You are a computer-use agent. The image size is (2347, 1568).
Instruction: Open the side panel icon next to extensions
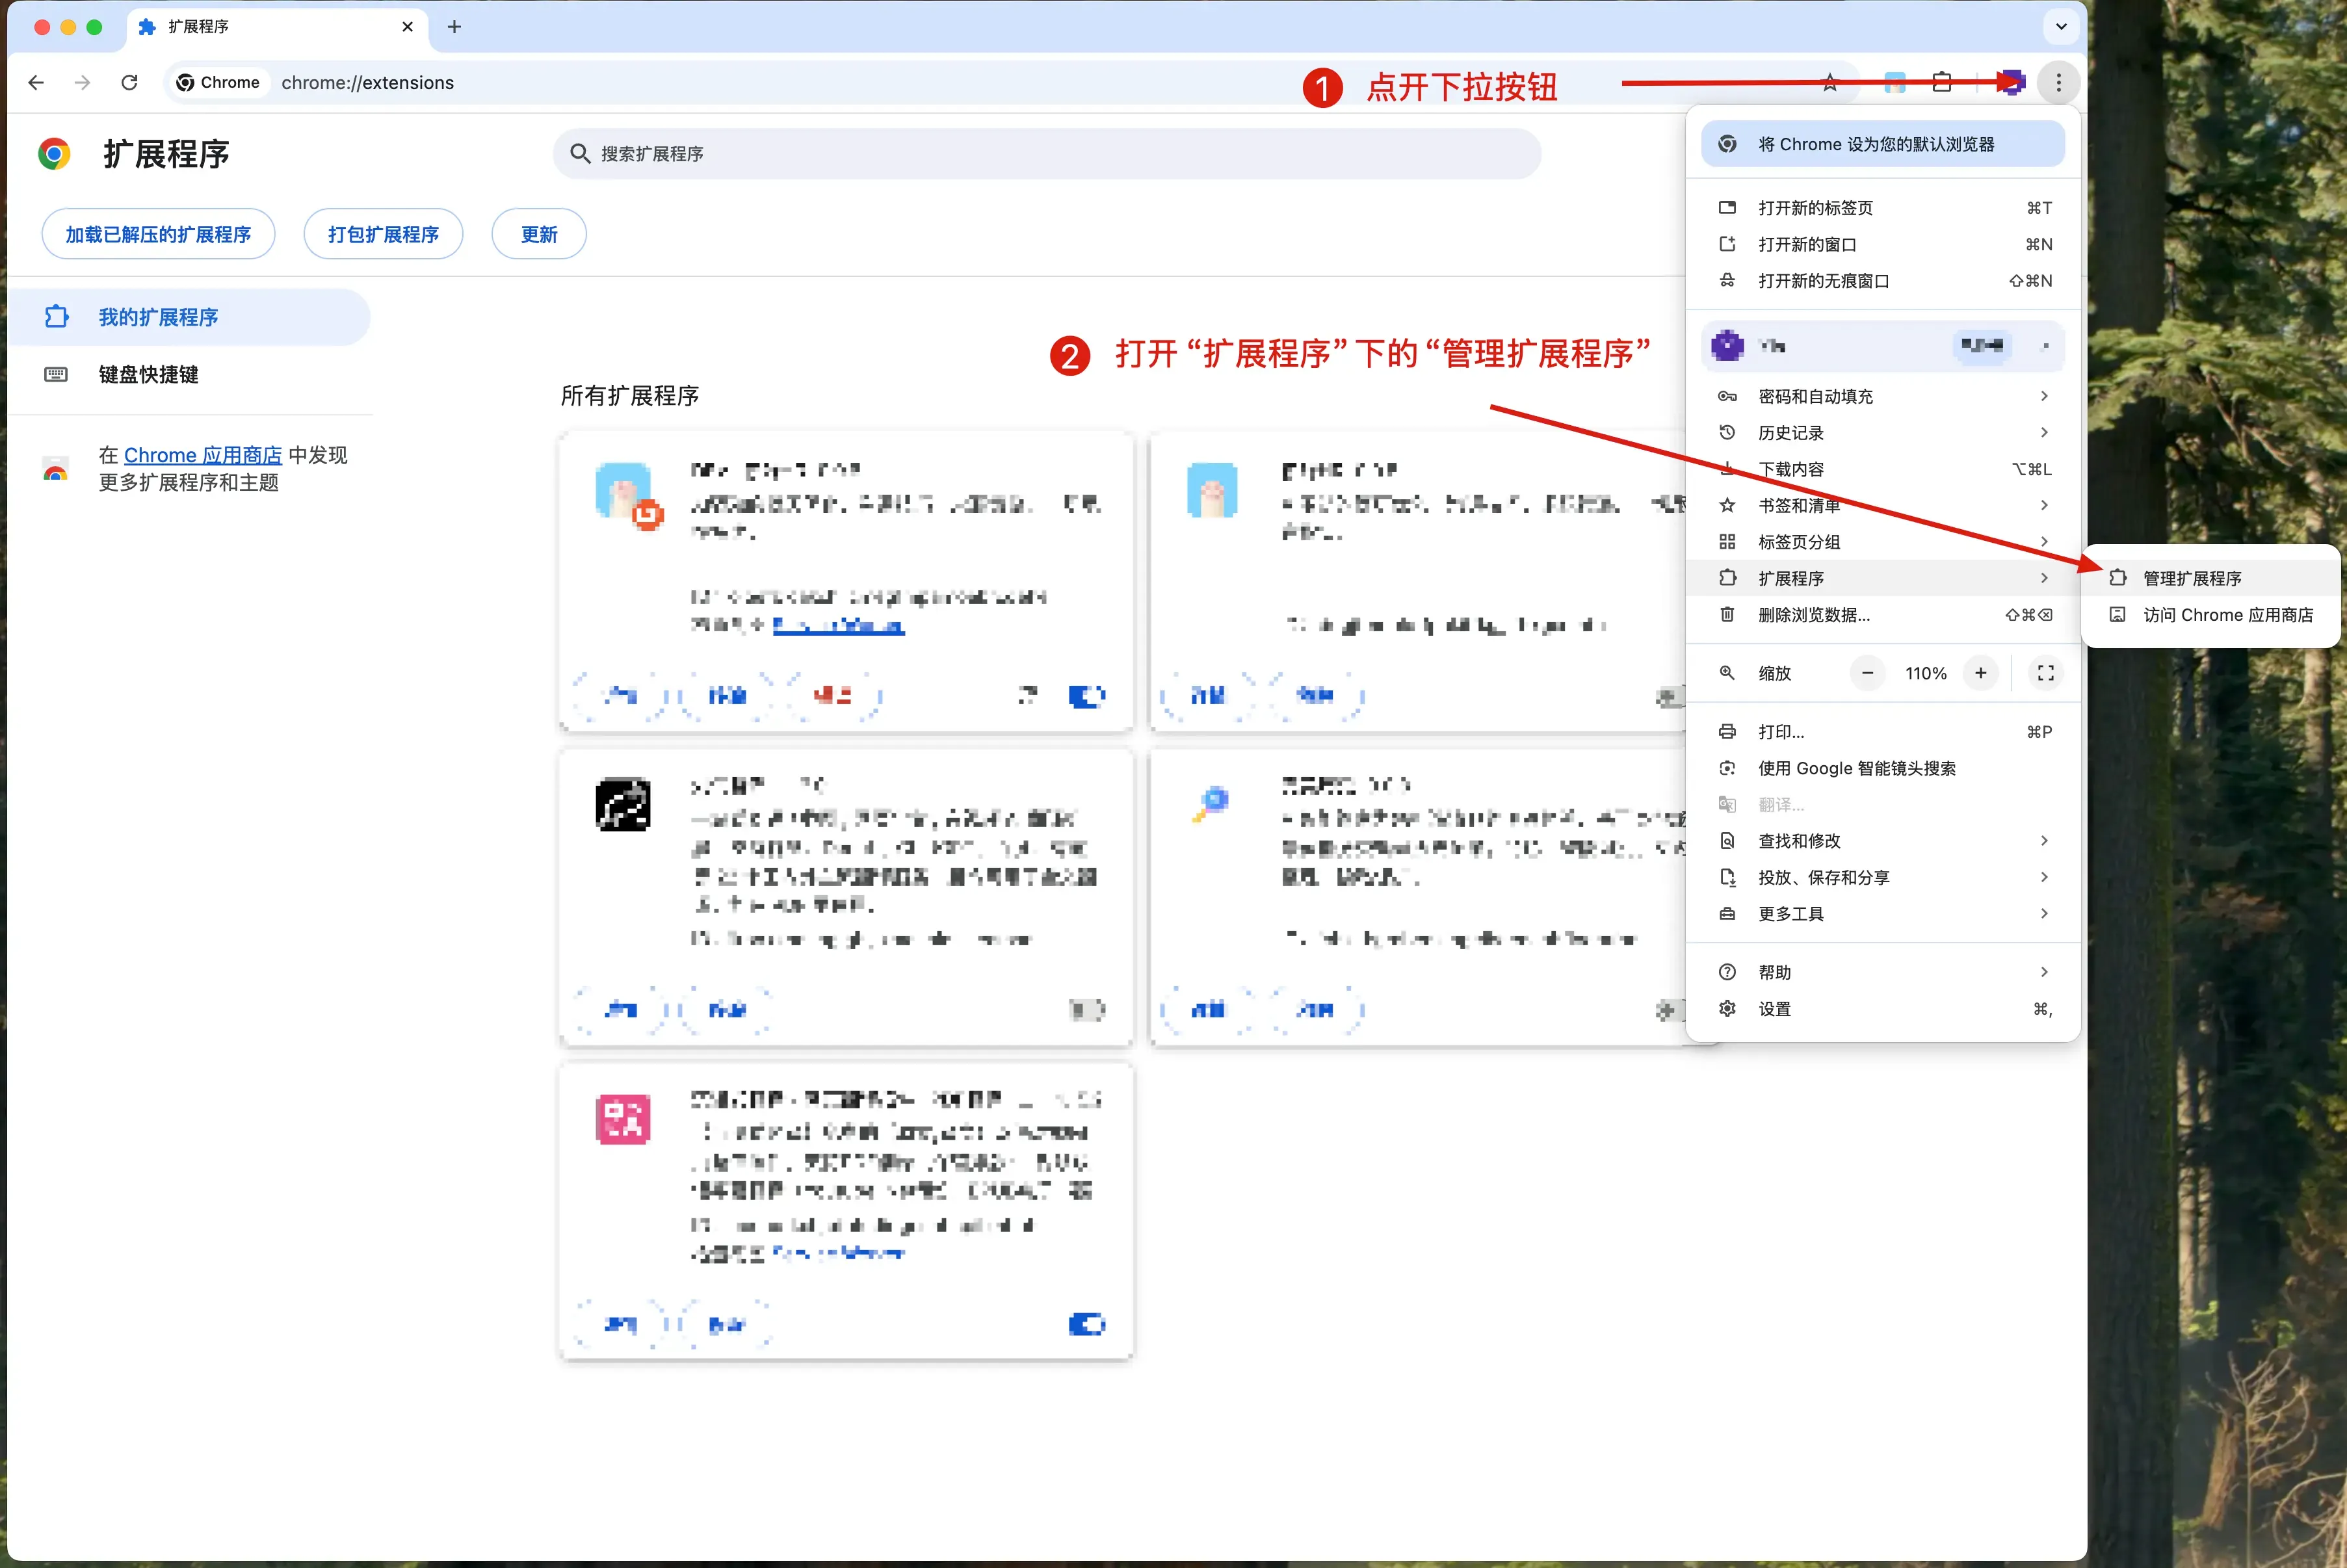1942,82
